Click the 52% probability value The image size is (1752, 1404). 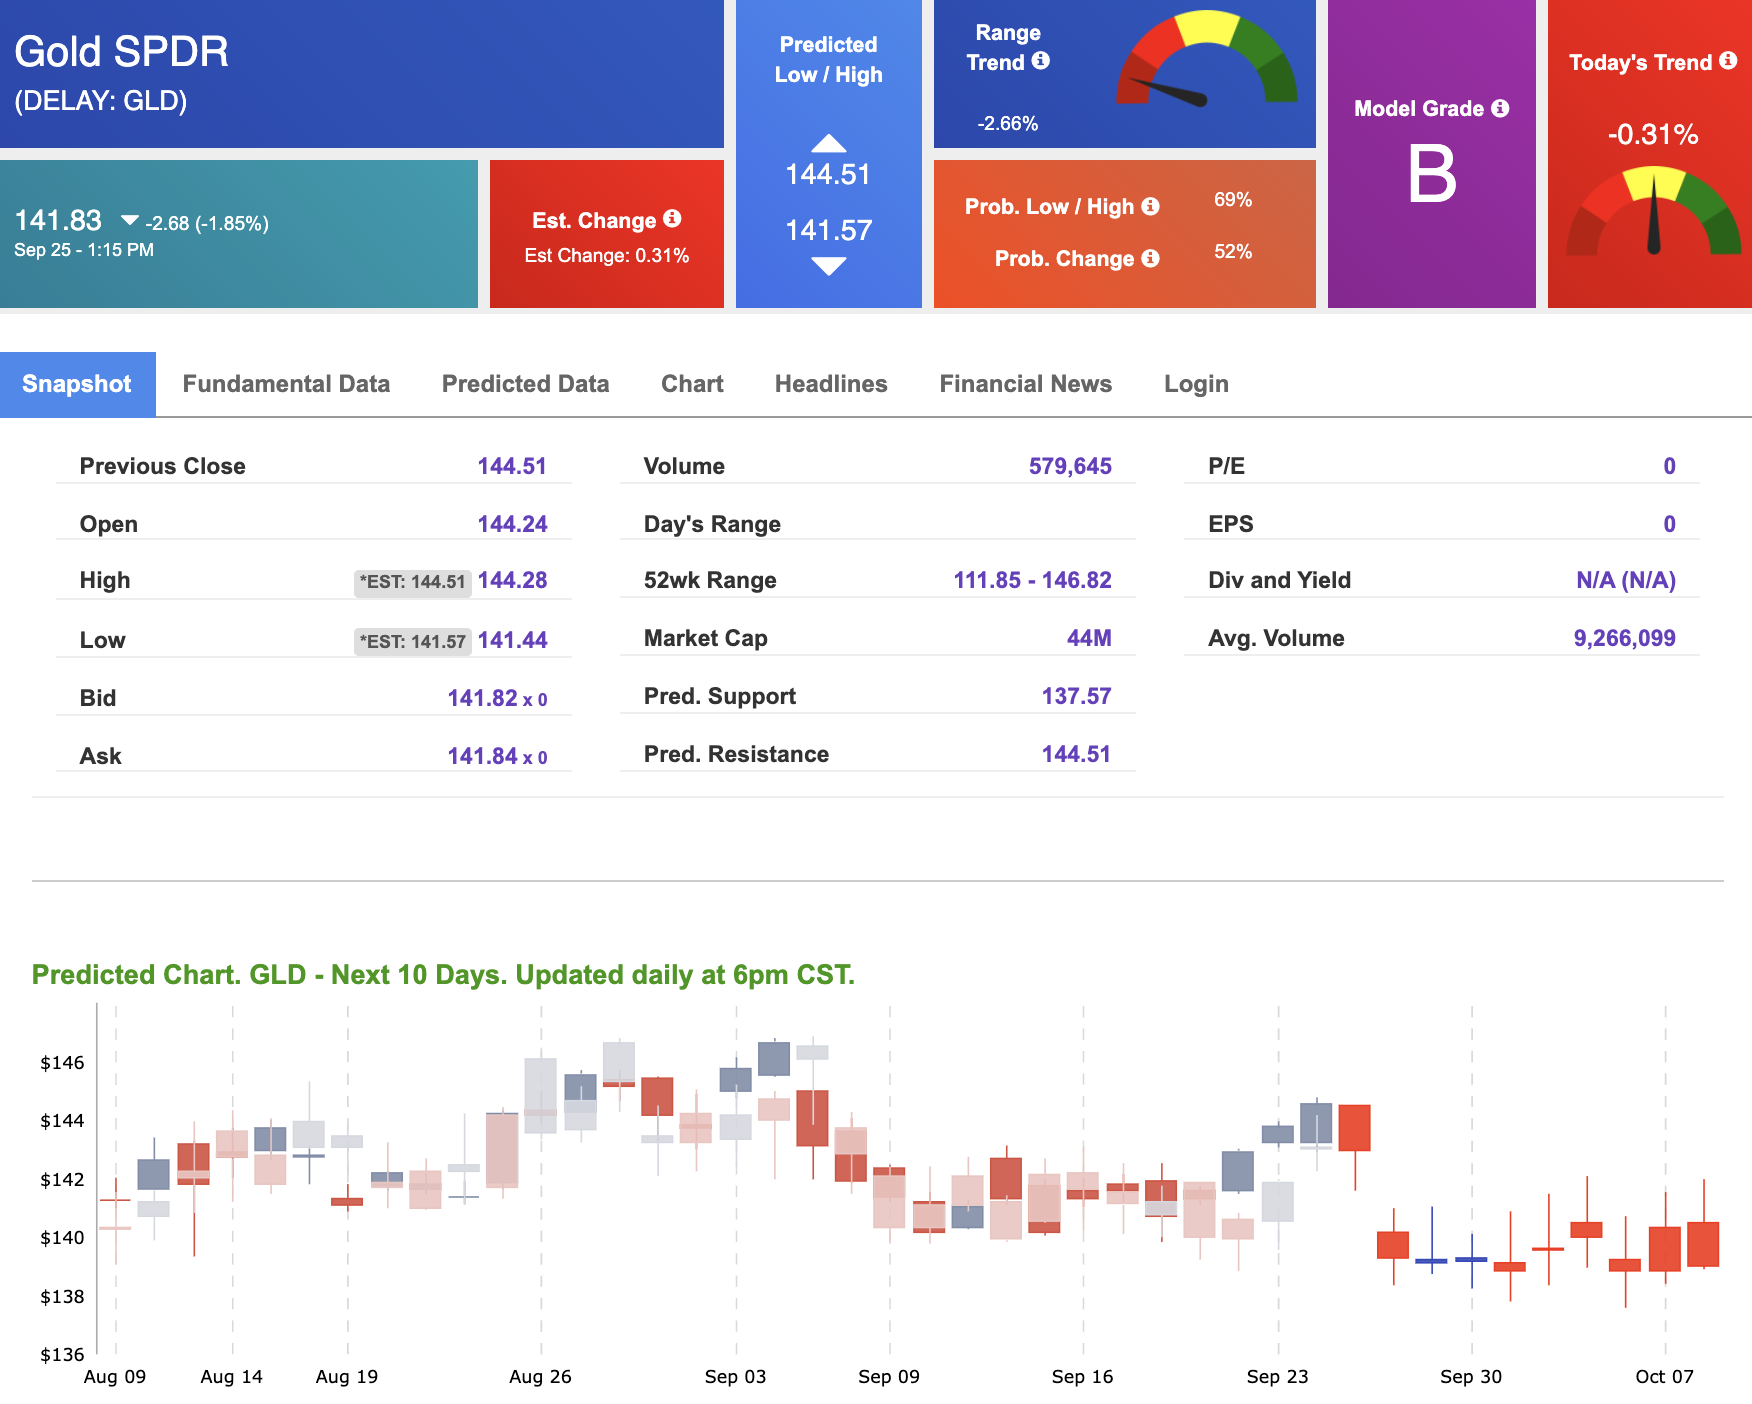[x=1233, y=251]
